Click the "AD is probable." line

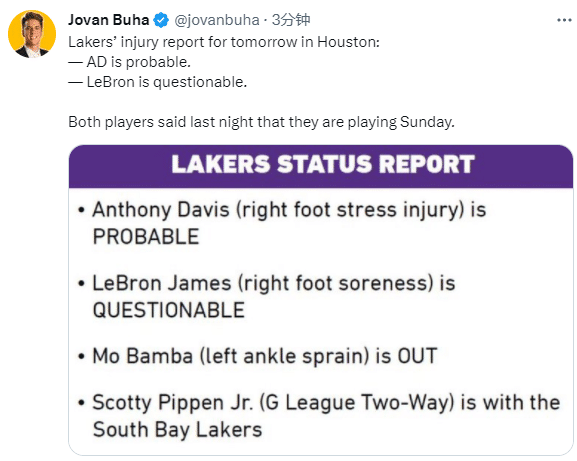coord(130,62)
